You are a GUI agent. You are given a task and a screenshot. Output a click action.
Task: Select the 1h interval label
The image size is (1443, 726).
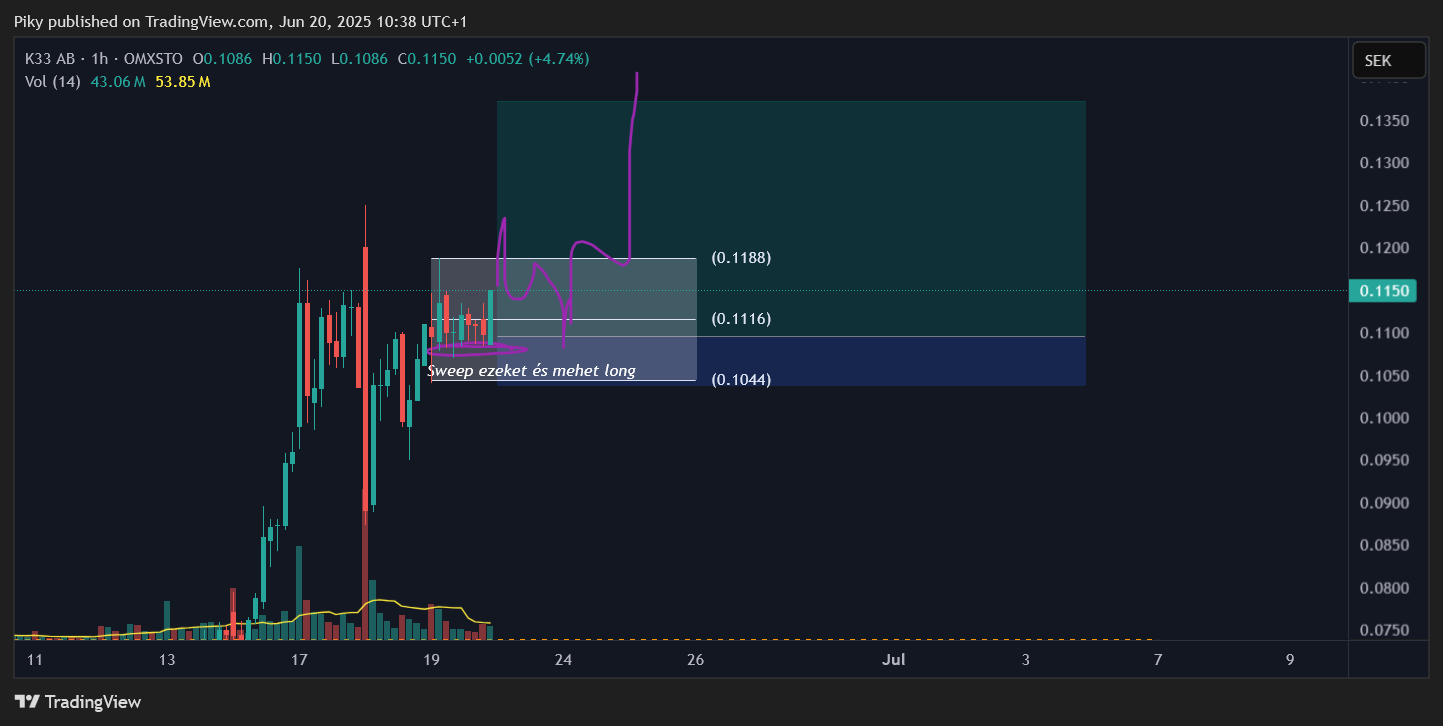click(x=99, y=59)
